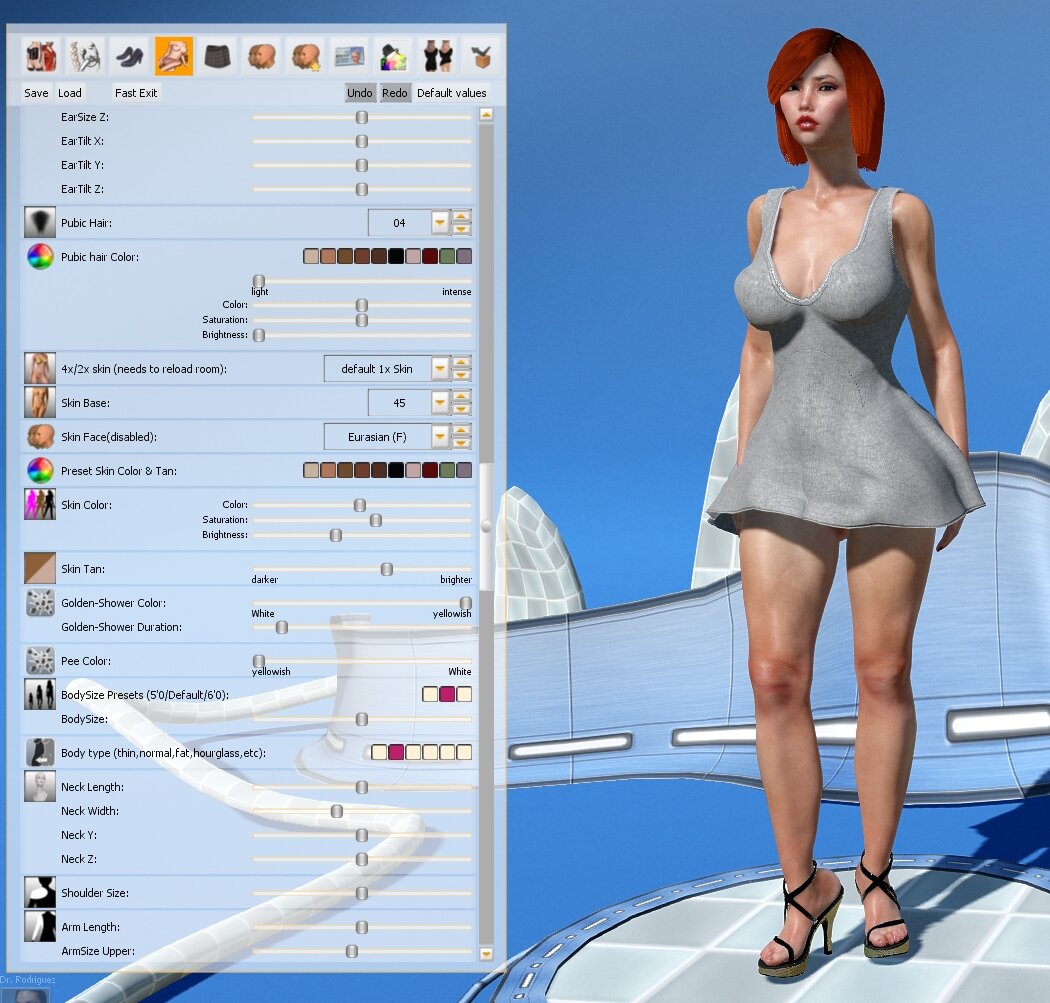Image resolution: width=1050 pixels, height=1003 pixels.
Task: Click the Skin Color Saturation slider handle
Action: pos(376,520)
